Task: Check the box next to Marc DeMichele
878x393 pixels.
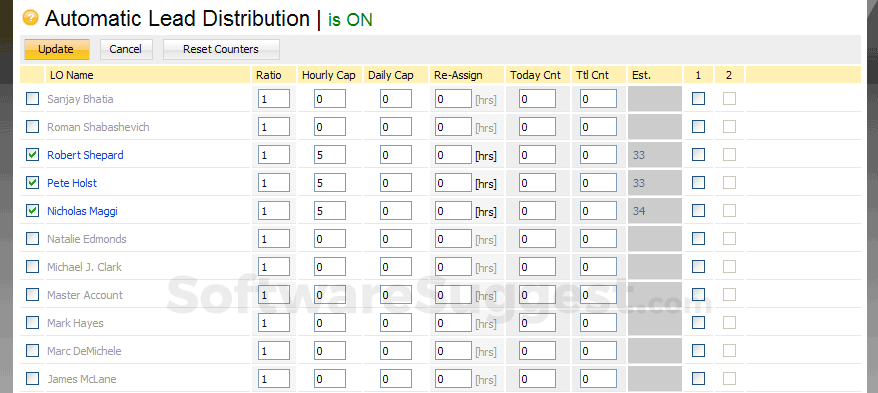Action: click(32, 351)
